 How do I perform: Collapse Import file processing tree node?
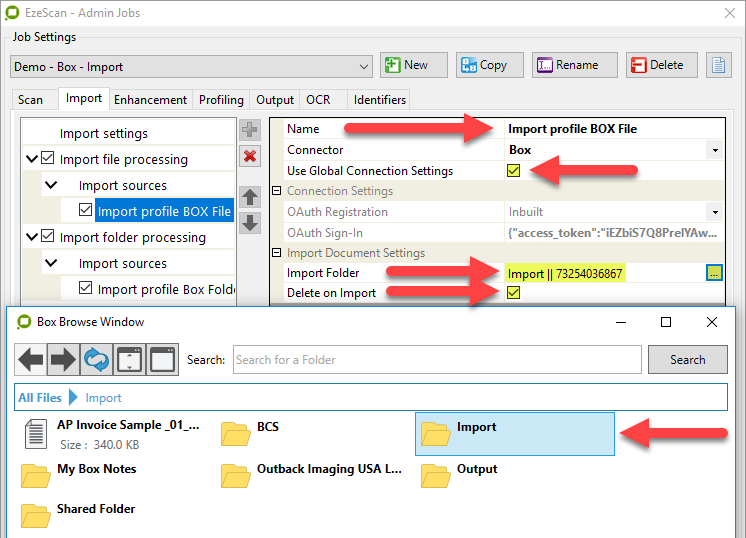click(32, 158)
